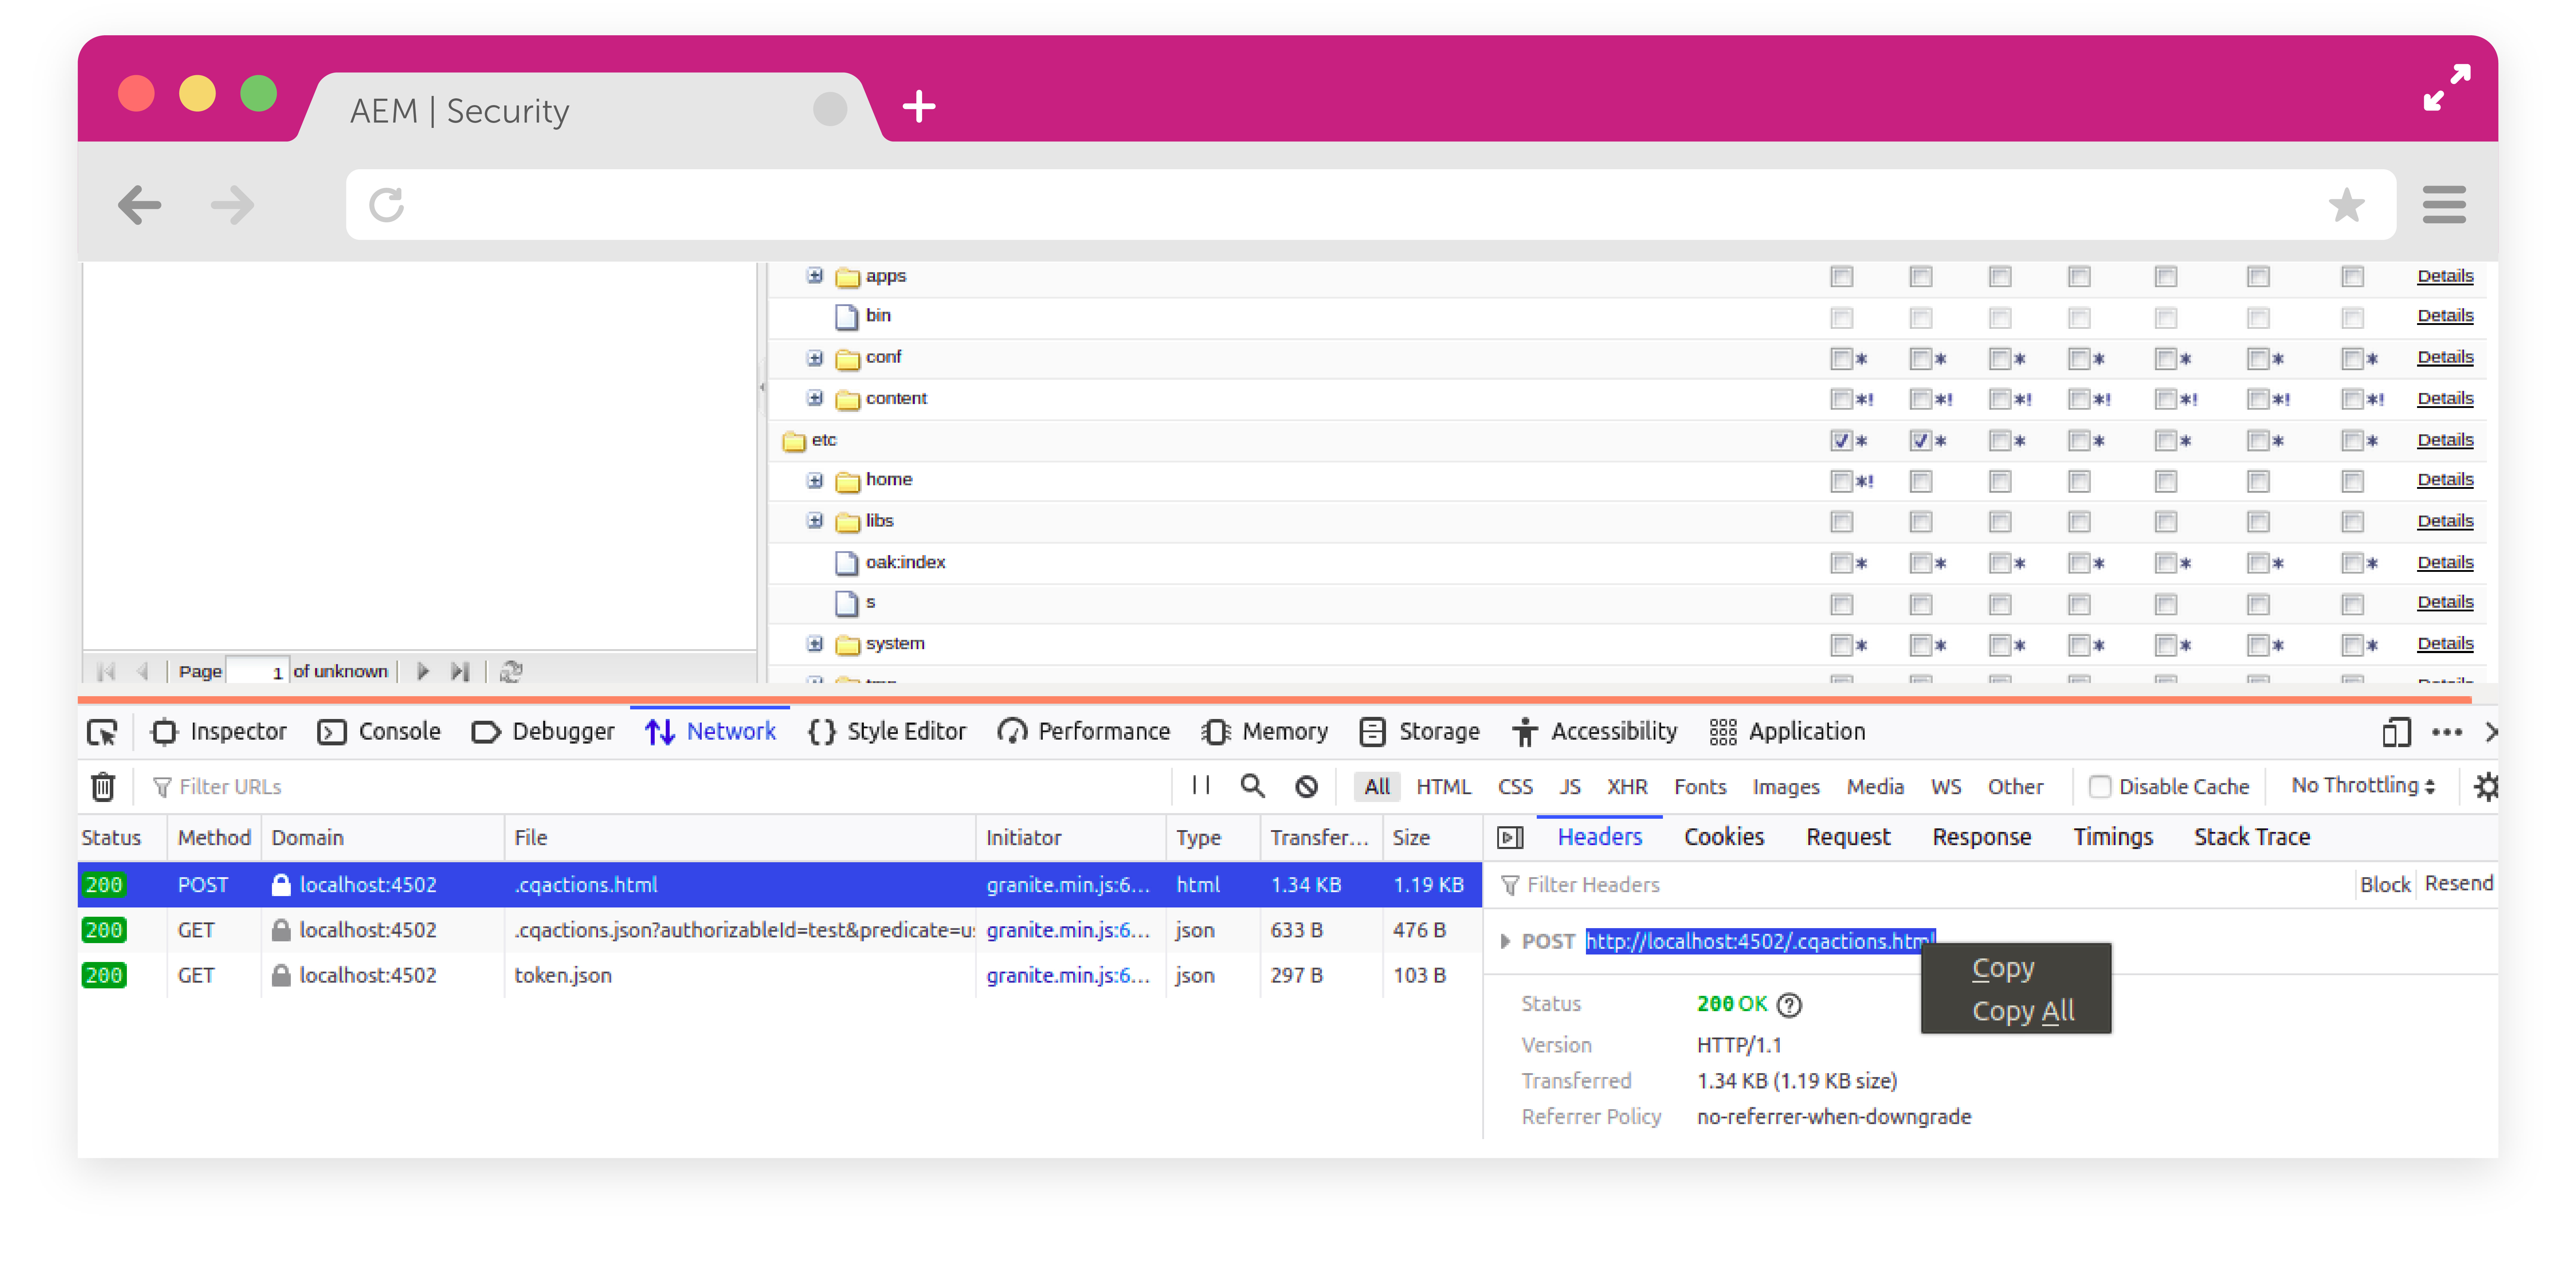Click the Filter URLs input
The height and width of the screenshot is (1283, 2576).
tap(660, 787)
